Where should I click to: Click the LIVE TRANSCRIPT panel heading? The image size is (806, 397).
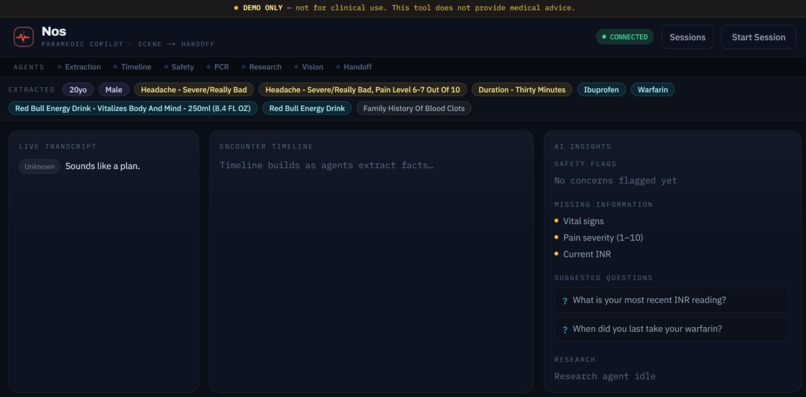point(58,147)
